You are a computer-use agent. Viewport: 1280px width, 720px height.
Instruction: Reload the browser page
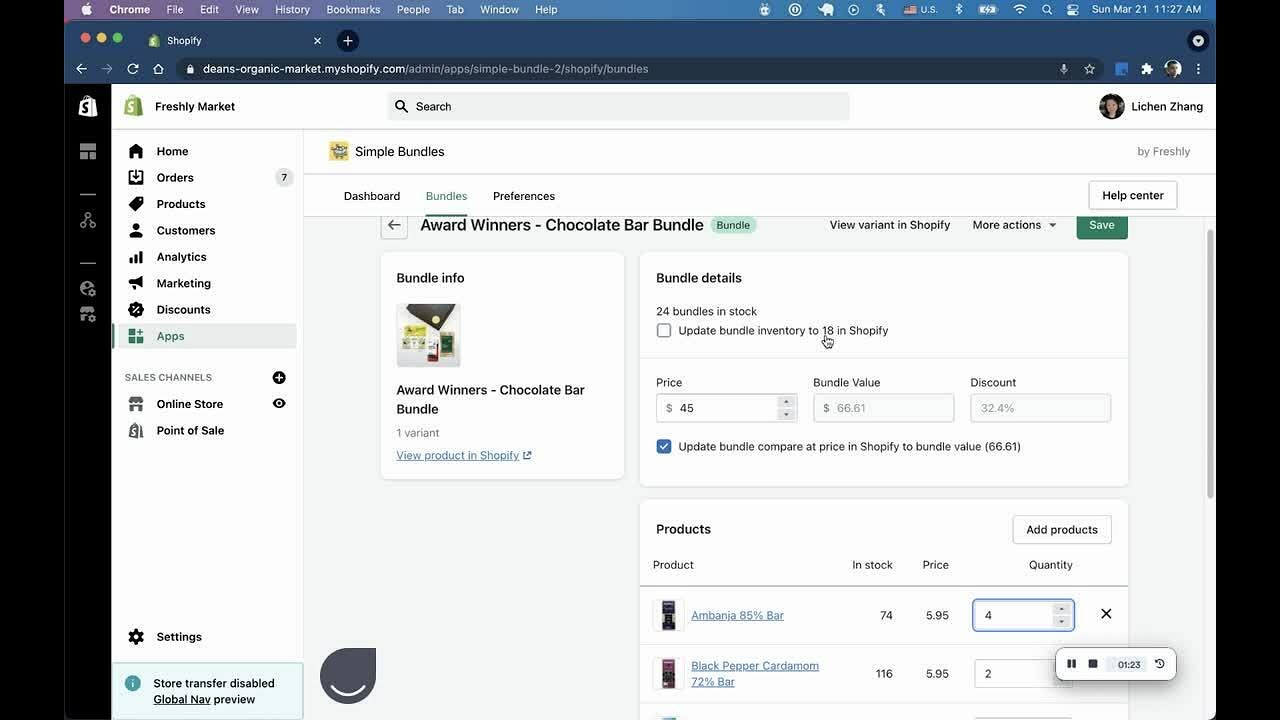tap(133, 69)
